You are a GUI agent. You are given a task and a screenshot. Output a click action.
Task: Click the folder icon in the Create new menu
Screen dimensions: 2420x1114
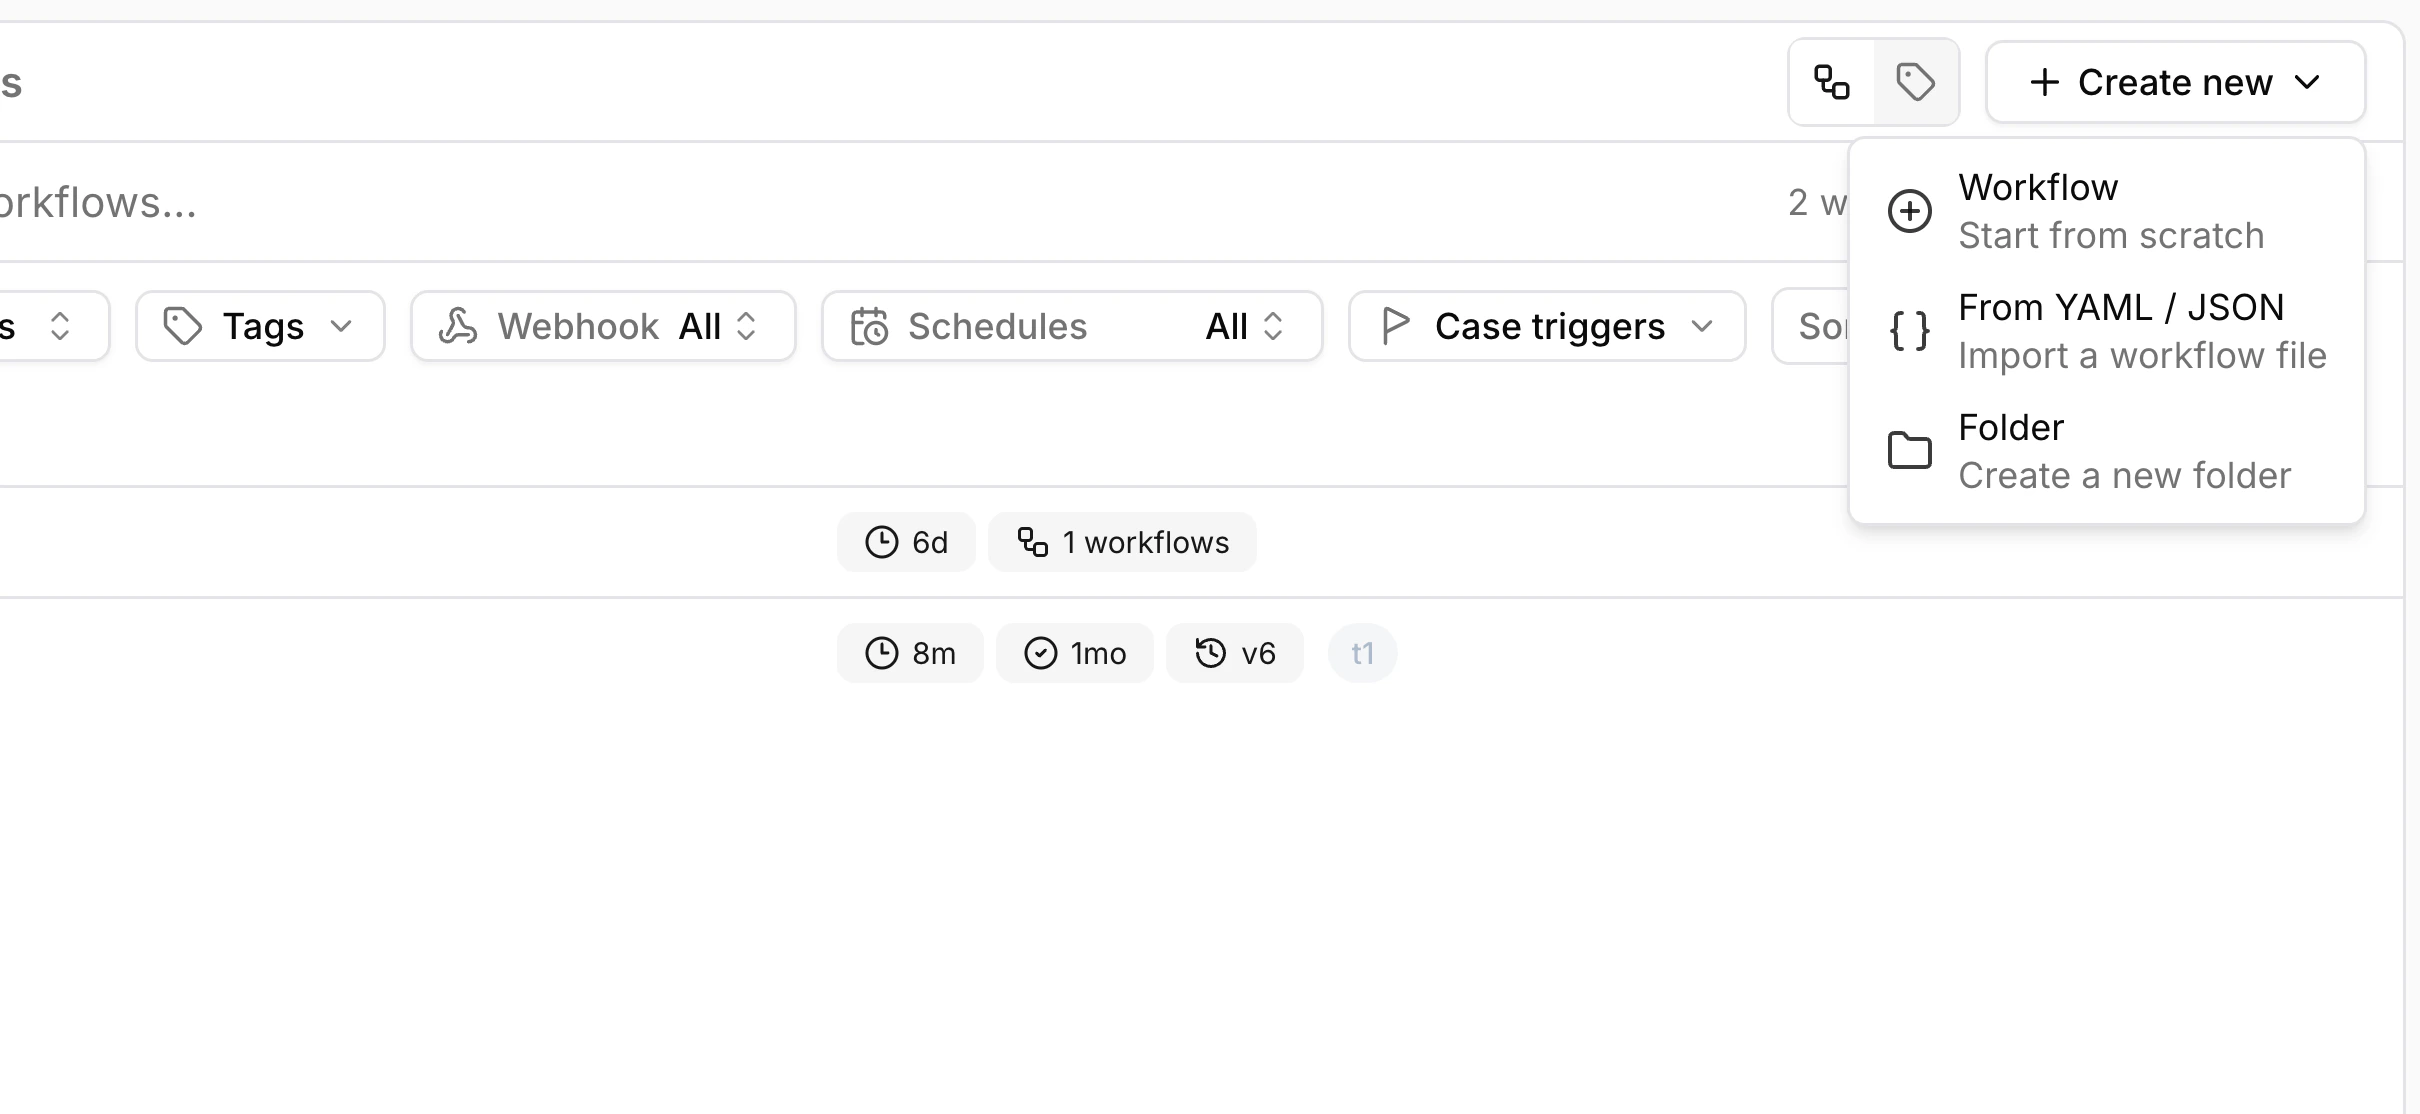click(x=1910, y=450)
